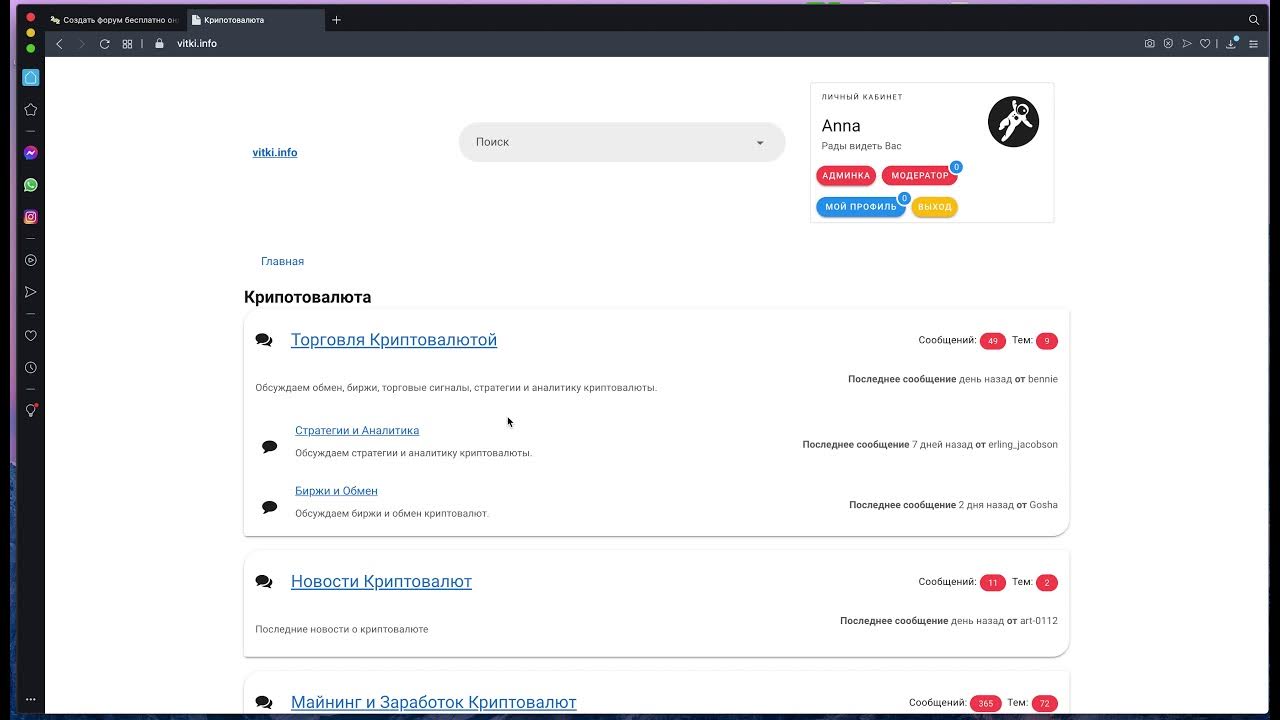Open Instagram in the sidebar
This screenshot has width=1280, height=720.
(30, 217)
